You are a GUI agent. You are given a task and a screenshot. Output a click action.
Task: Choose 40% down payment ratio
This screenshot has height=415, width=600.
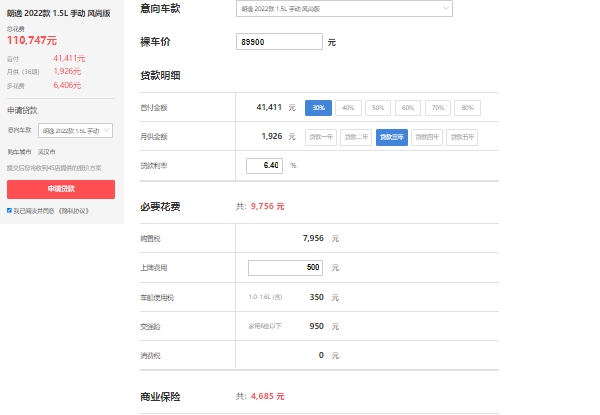(x=348, y=107)
